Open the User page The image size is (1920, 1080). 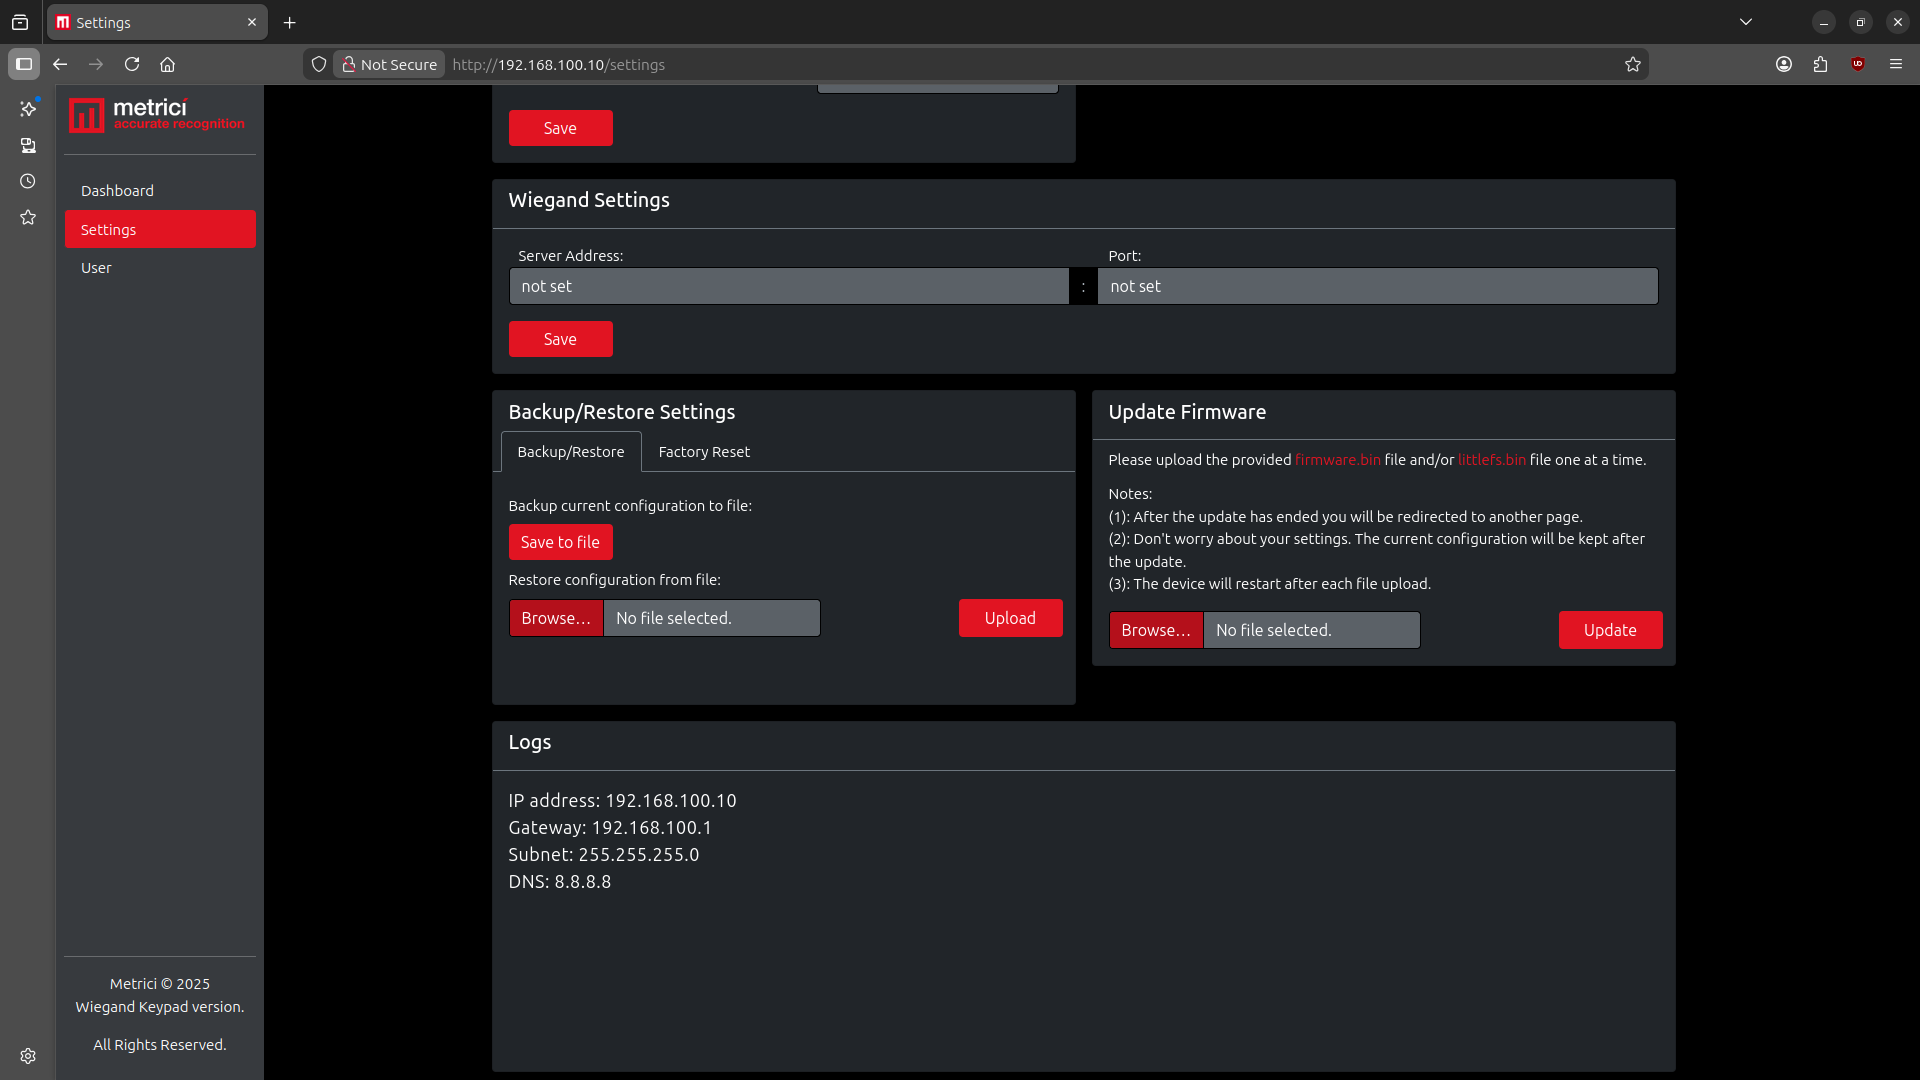pyautogui.click(x=160, y=268)
